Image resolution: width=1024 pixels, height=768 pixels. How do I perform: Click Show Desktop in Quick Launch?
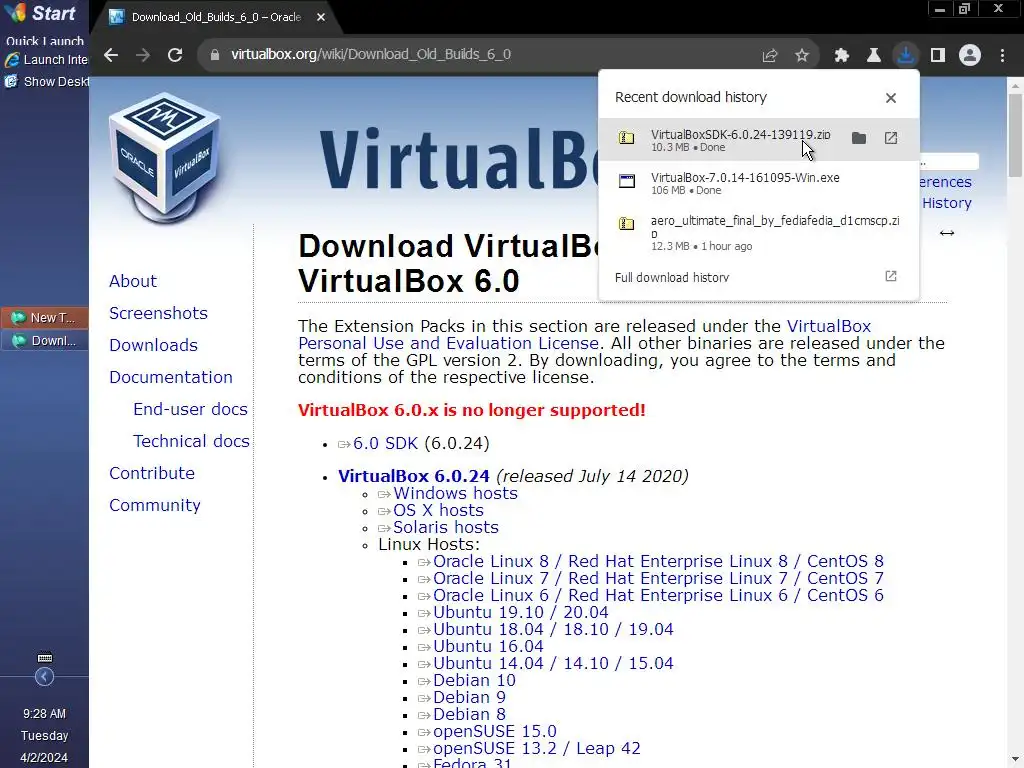point(46,82)
